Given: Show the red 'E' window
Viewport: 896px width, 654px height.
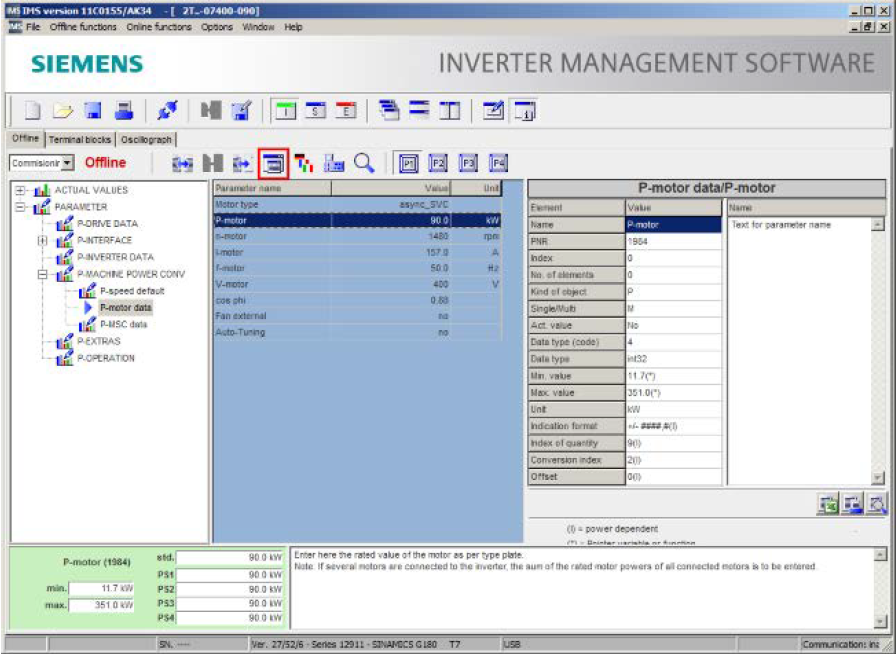Looking at the screenshot, I should click(346, 110).
